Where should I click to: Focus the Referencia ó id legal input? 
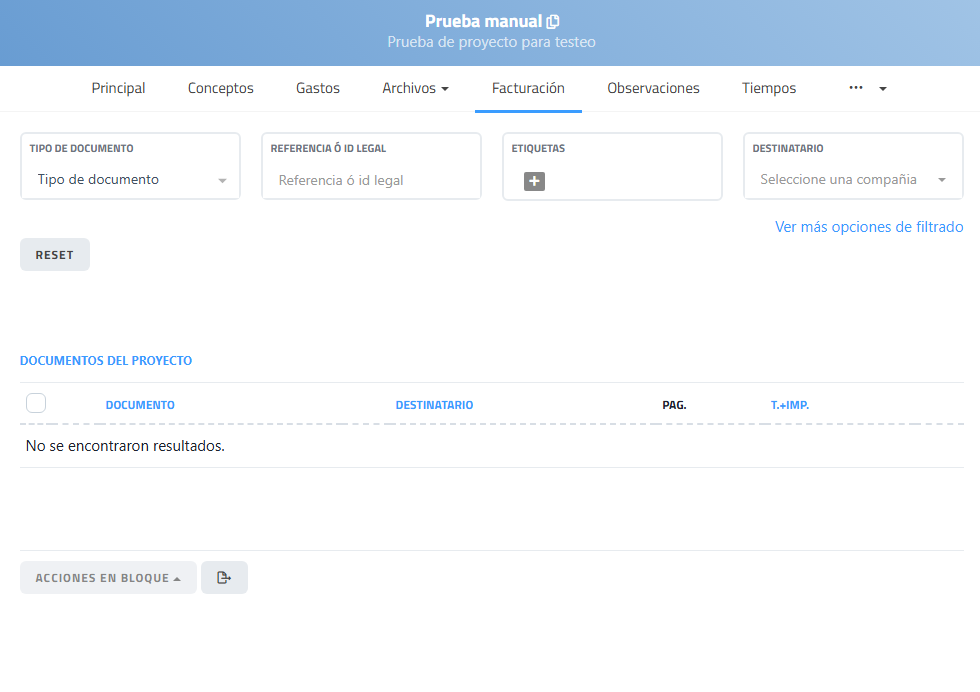pyautogui.click(x=370, y=181)
